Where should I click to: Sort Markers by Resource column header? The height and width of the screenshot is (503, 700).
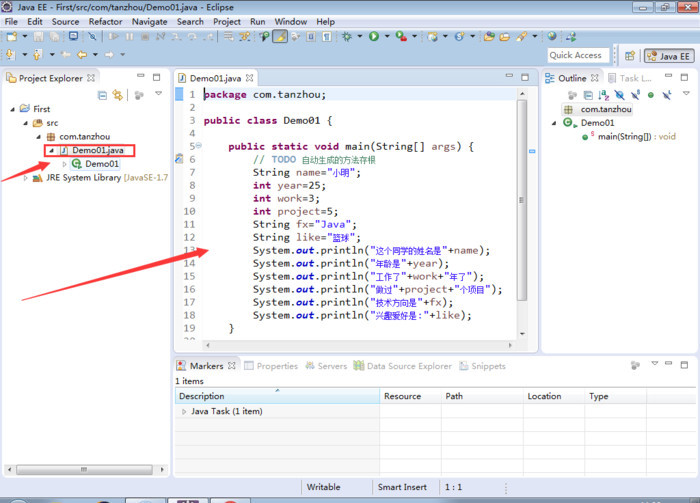click(410, 396)
